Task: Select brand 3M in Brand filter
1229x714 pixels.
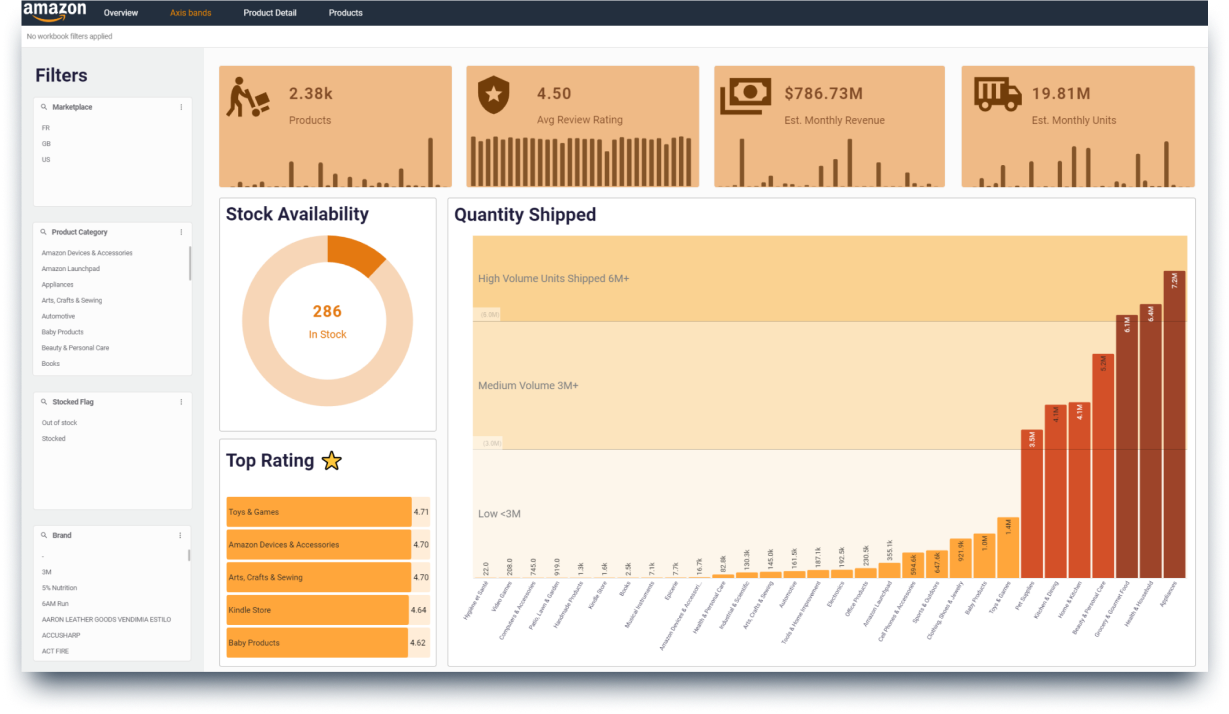Action: tap(46, 572)
